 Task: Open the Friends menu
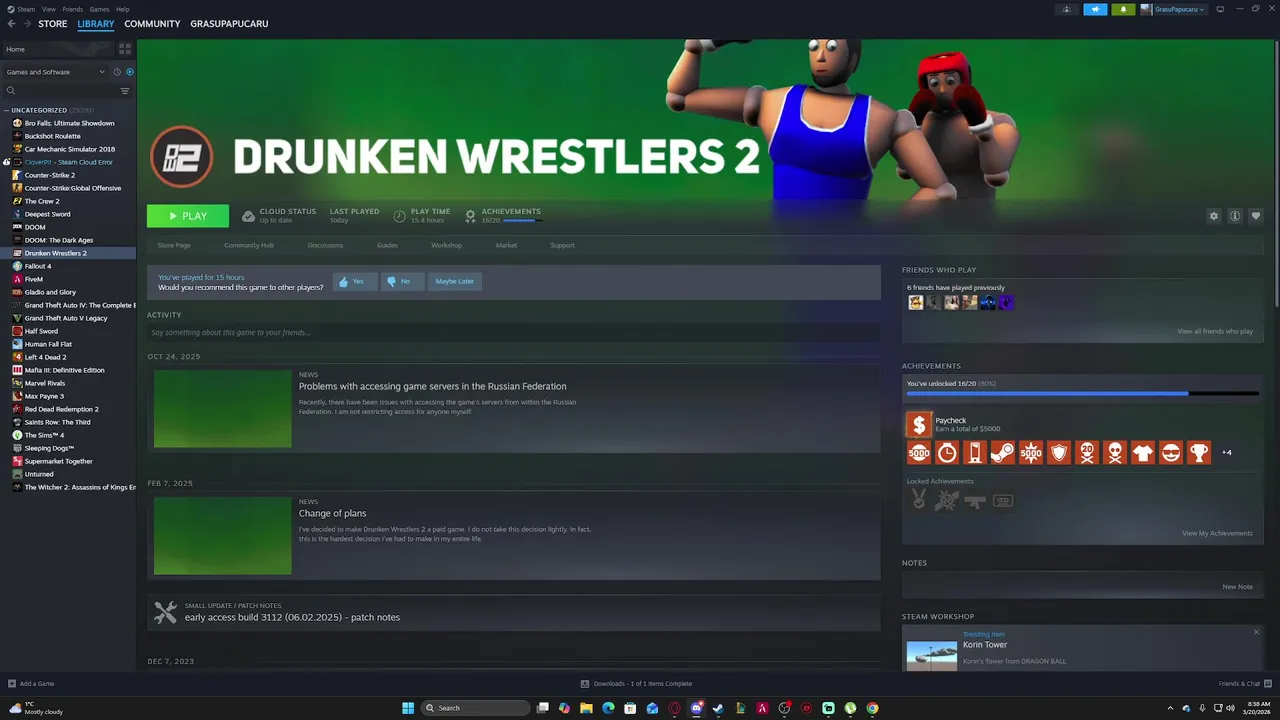tap(73, 9)
